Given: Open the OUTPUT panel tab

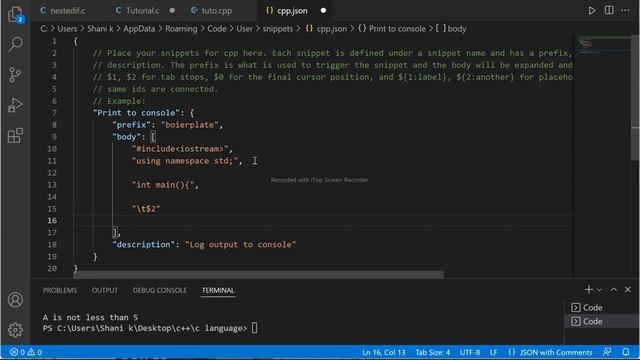Looking at the screenshot, I should pos(104,290).
